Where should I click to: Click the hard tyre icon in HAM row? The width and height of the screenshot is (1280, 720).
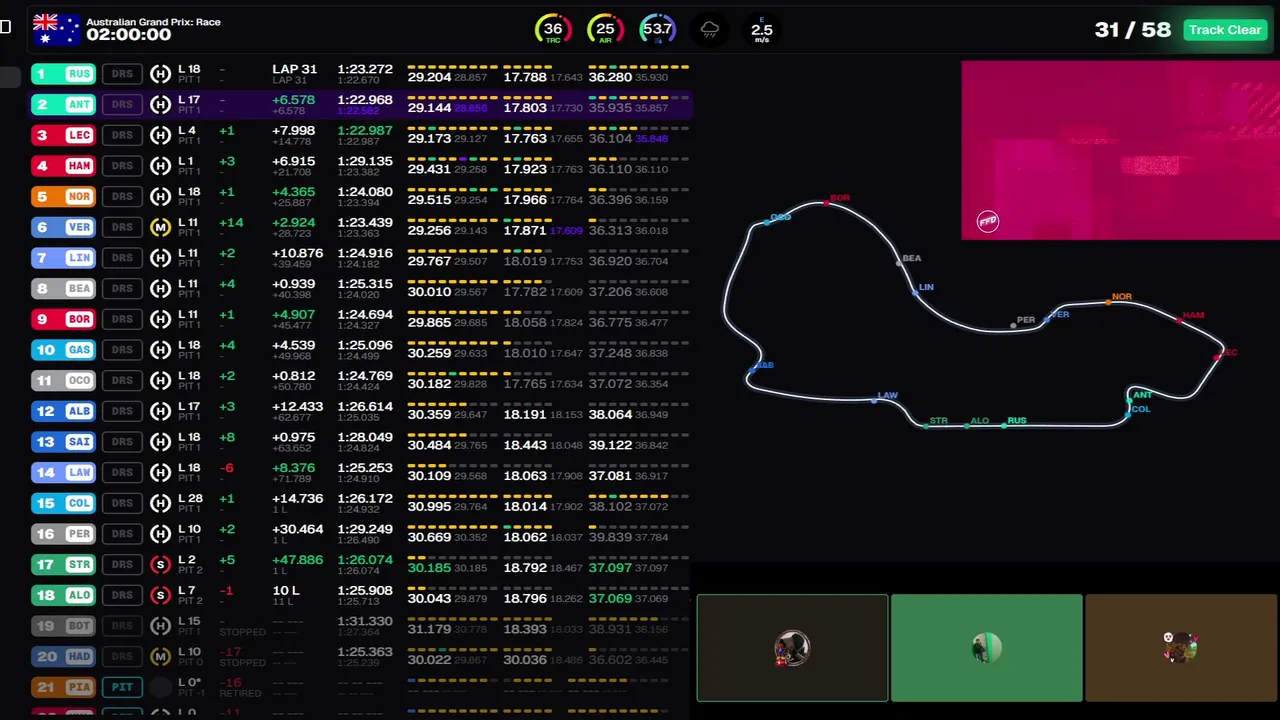160,166
